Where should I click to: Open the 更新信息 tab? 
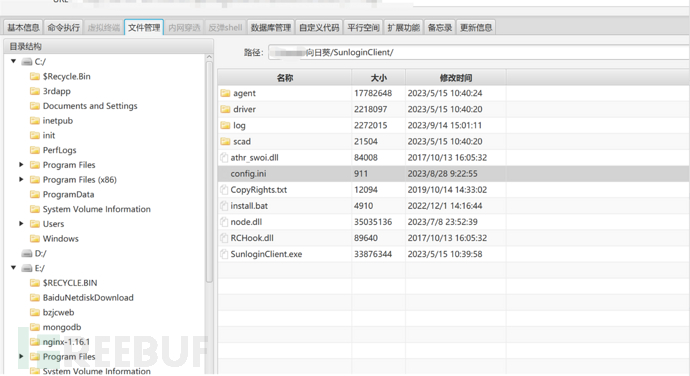click(x=476, y=27)
